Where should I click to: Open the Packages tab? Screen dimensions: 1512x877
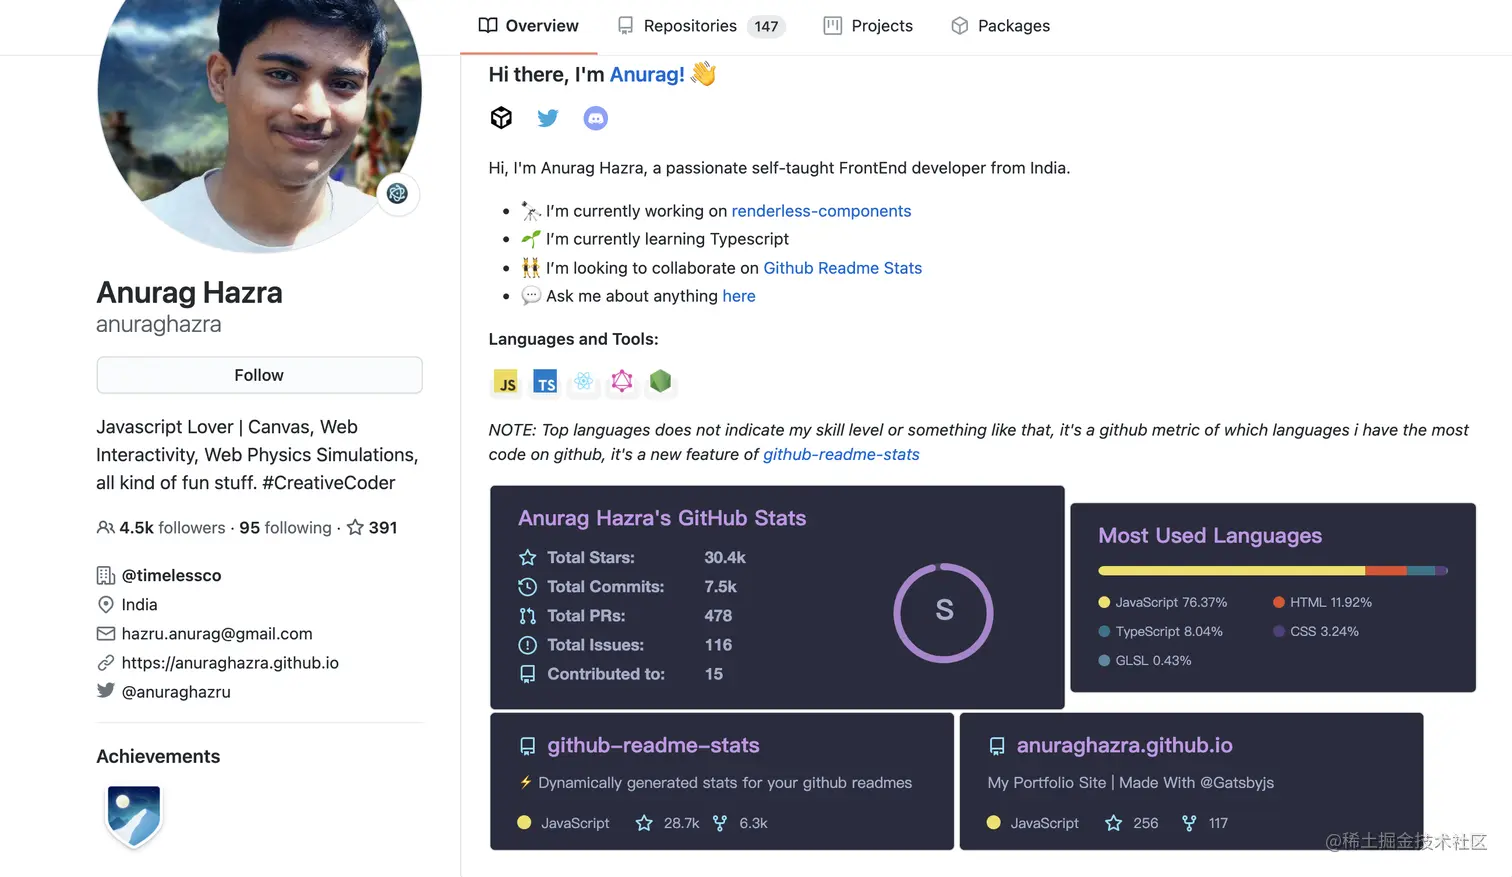coord(1000,26)
